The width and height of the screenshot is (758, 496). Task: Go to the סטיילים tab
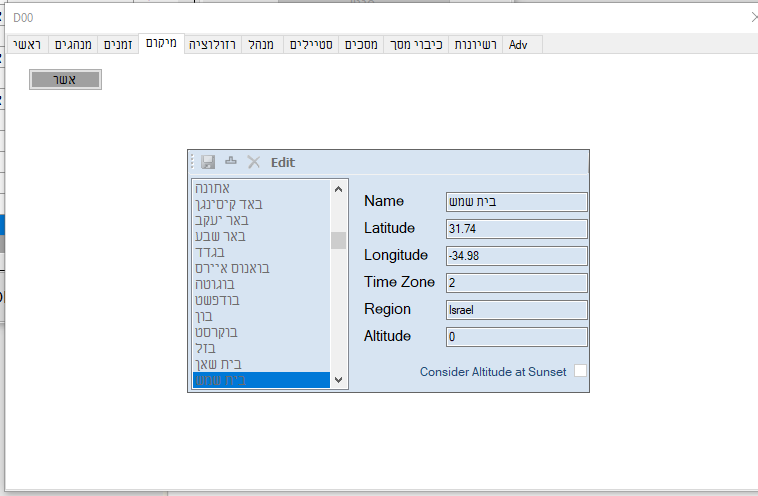[x=313, y=45]
